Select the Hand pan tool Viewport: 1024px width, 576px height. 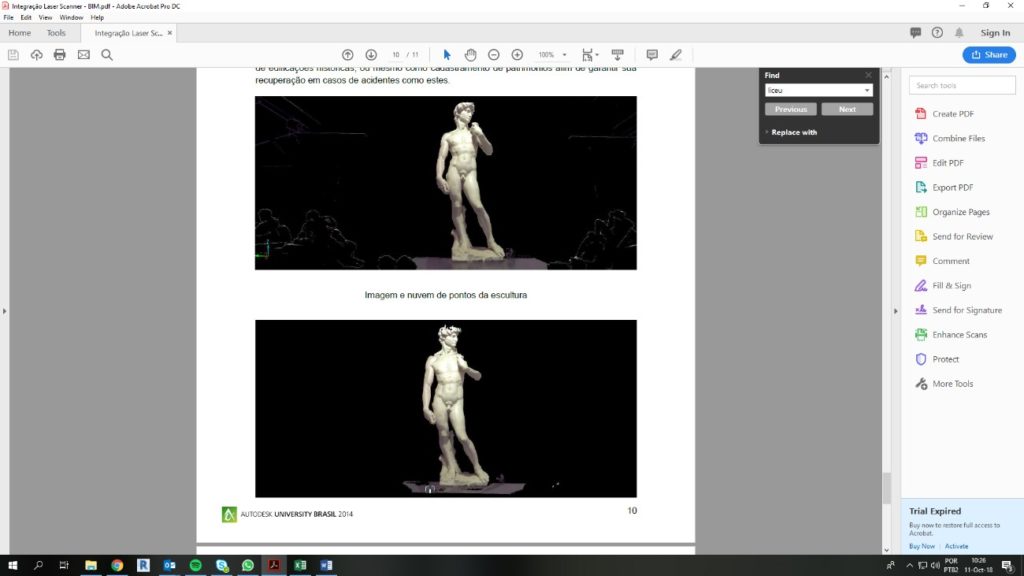pyautogui.click(x=470, y=54)
